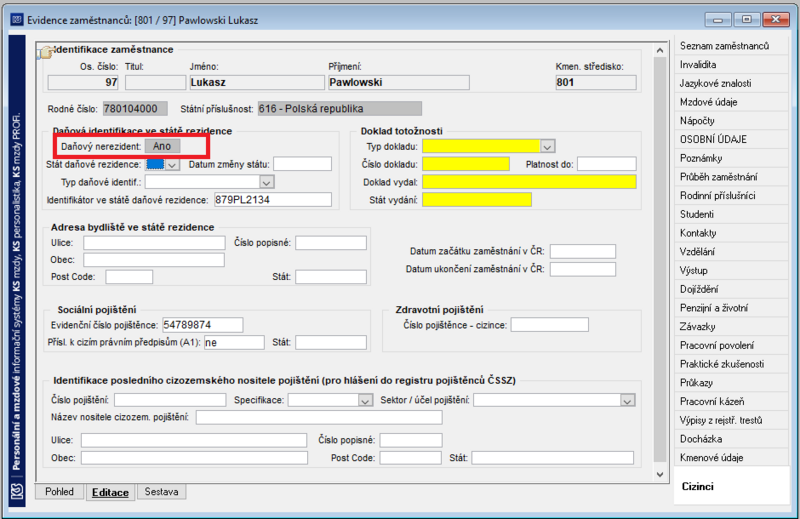Image resolution: width=800 pixels, height=519 pixels.
Task: Click the yellow Doklad vydal field
Action: click(529, 182)
